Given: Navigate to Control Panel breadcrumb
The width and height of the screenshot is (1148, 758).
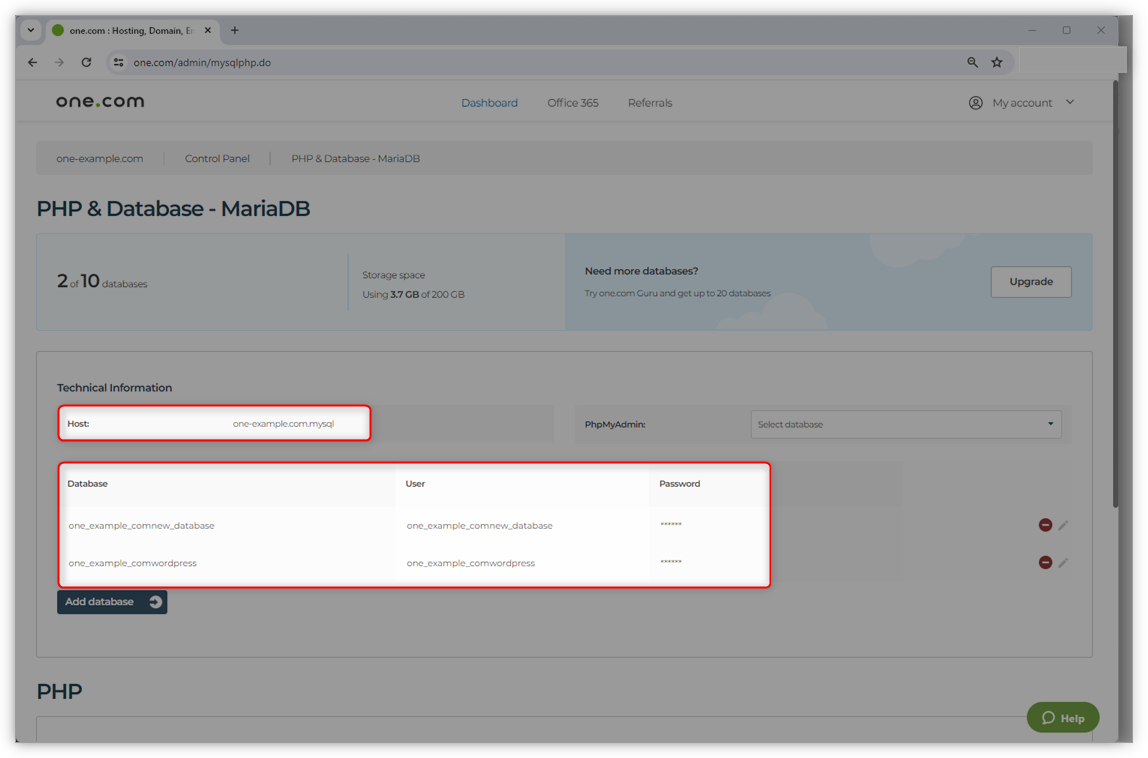Looking at the screenshot, I should (217, 158).
